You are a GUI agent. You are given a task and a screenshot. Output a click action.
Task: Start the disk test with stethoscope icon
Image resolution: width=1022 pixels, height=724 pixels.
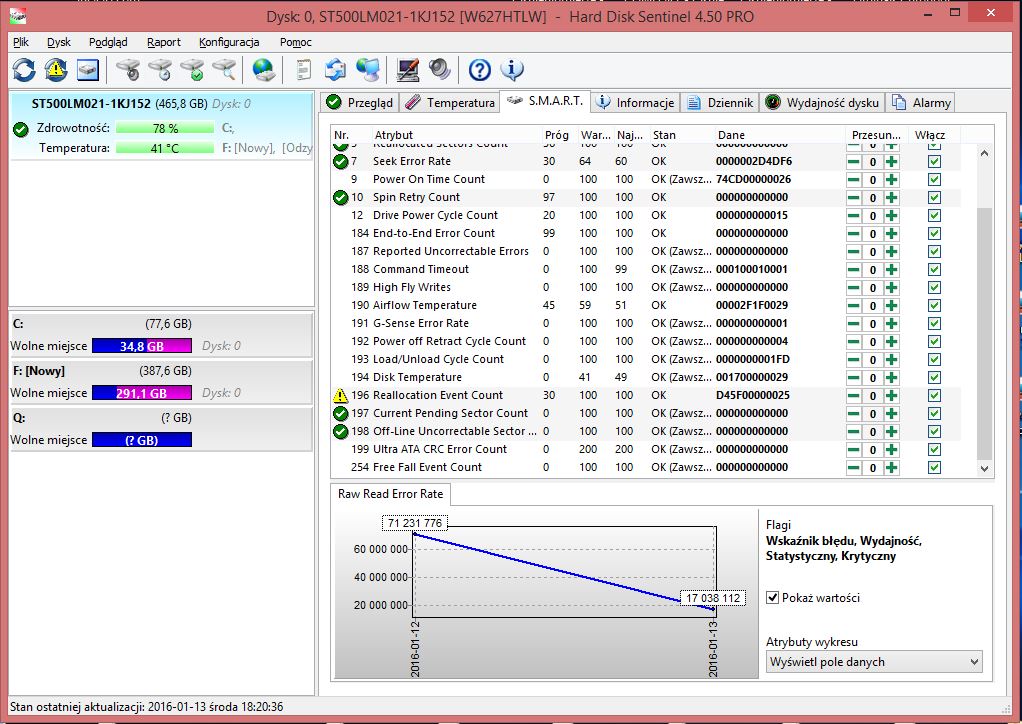point(128,70)
